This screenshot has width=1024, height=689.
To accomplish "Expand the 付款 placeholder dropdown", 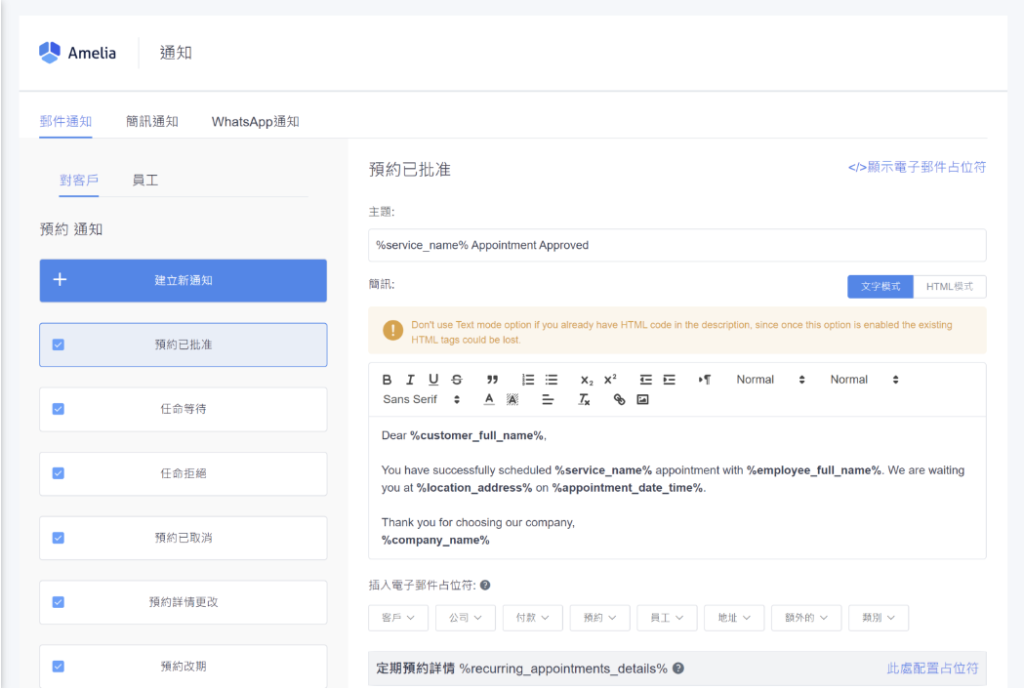I will (532, 617).
